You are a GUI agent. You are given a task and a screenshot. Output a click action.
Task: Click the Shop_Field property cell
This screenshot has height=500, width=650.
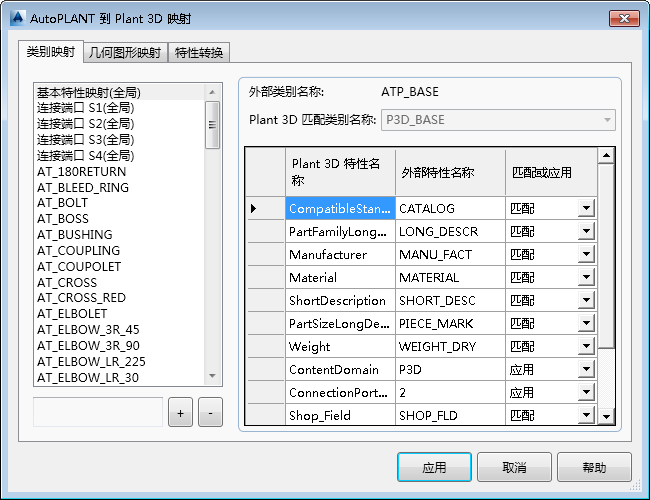coord(340,415)
